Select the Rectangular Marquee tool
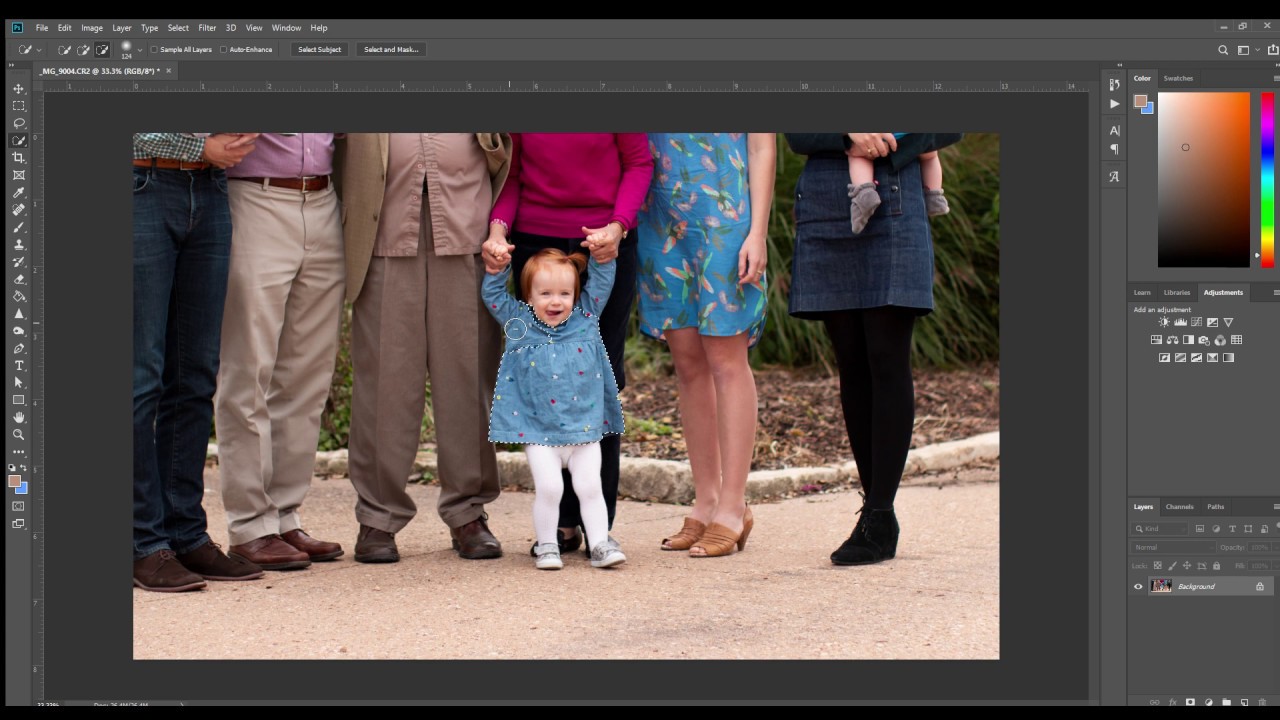Image resolution: width=1280 pixels, height=720 pixels. [x=19, y=106]
